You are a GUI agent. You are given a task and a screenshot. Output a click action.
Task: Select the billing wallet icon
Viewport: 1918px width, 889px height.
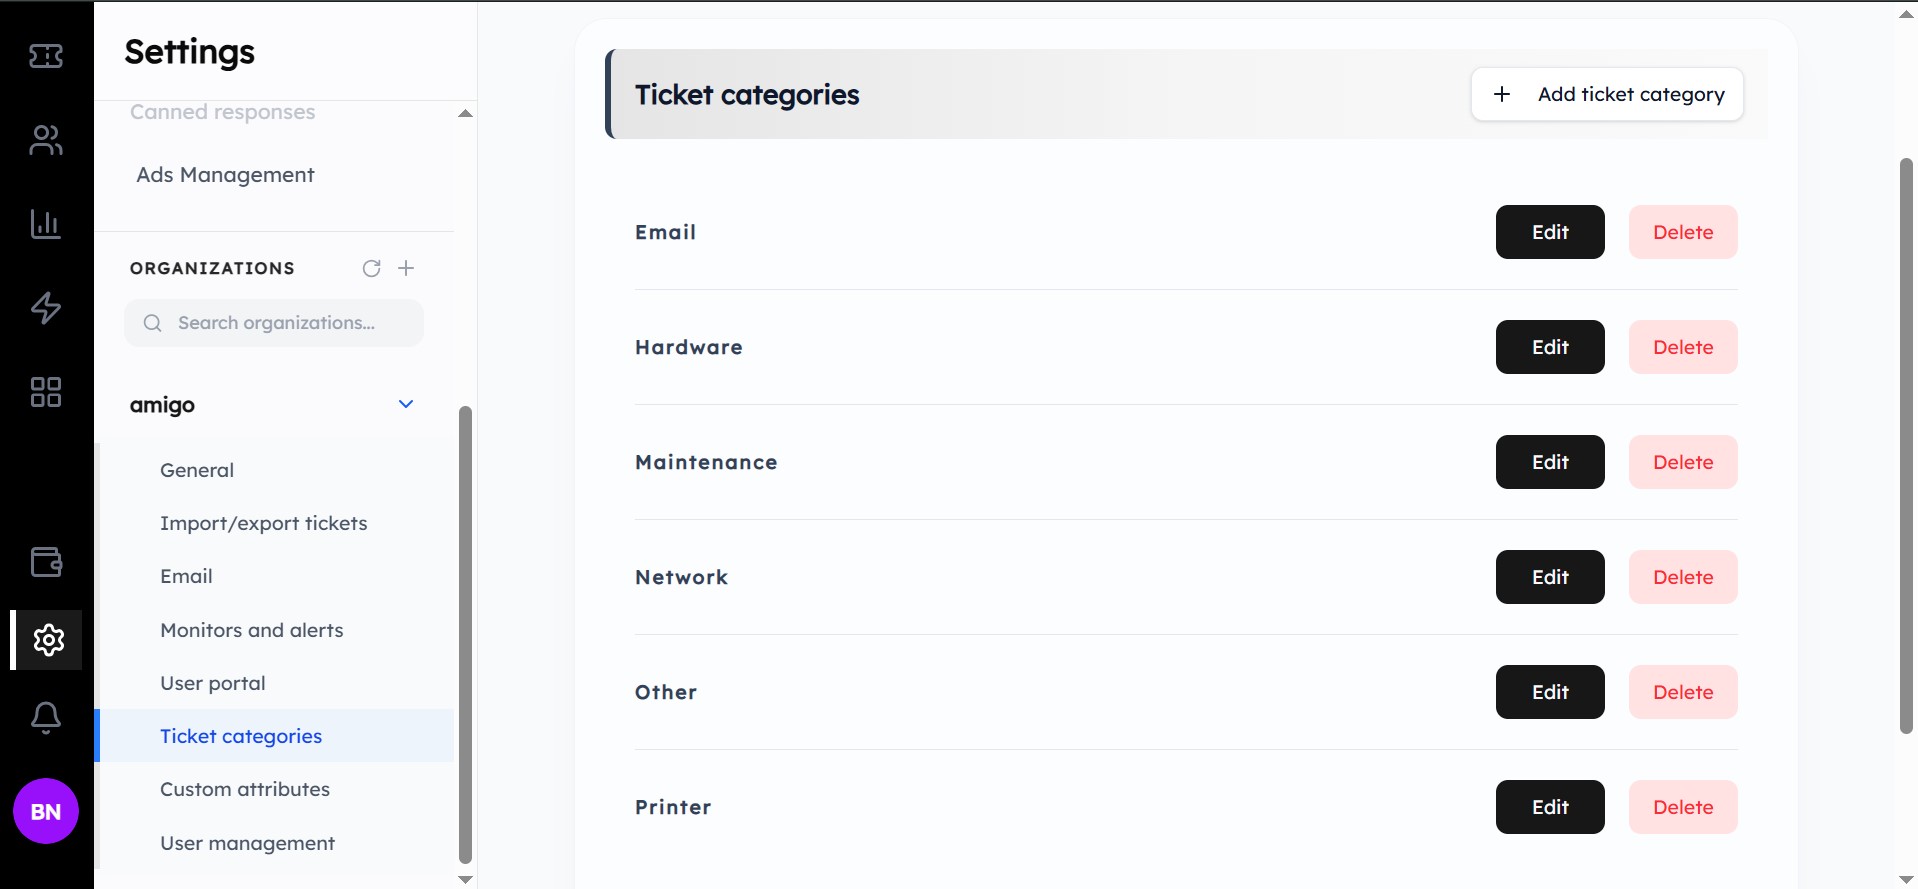tap(45, 562)
